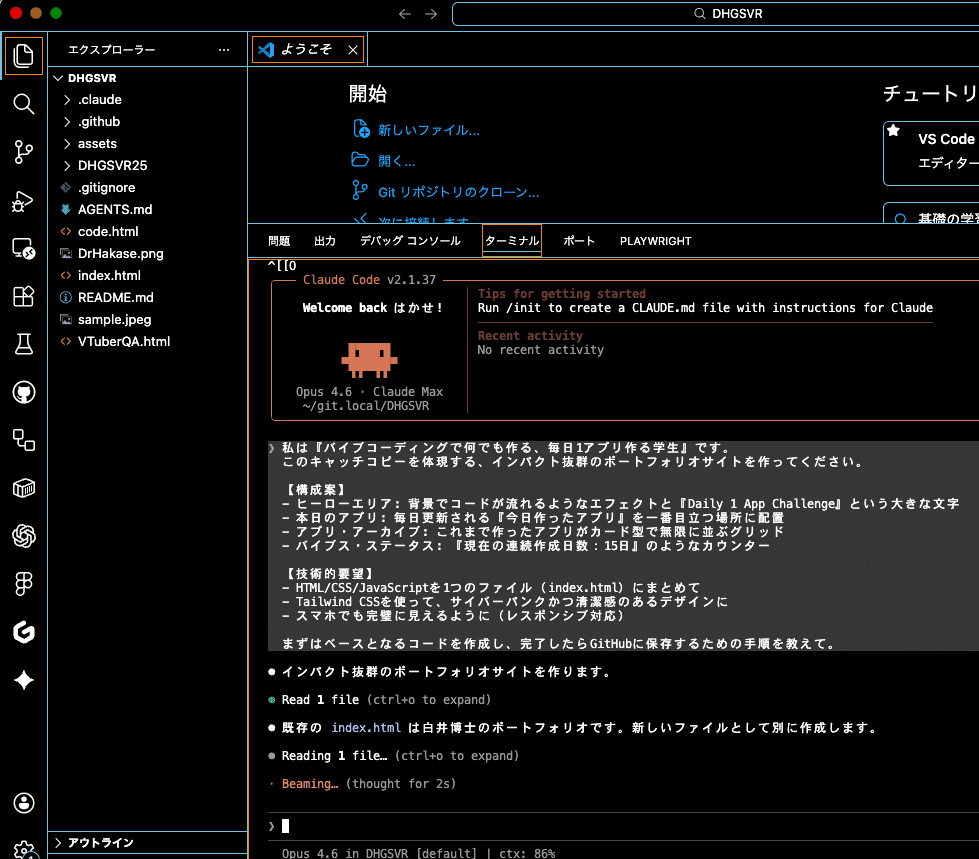Screen dimensions: 979x859
Task: Click 'Opus 4.6 in DHGSVR [default]' status line
Action: point(379,853)
